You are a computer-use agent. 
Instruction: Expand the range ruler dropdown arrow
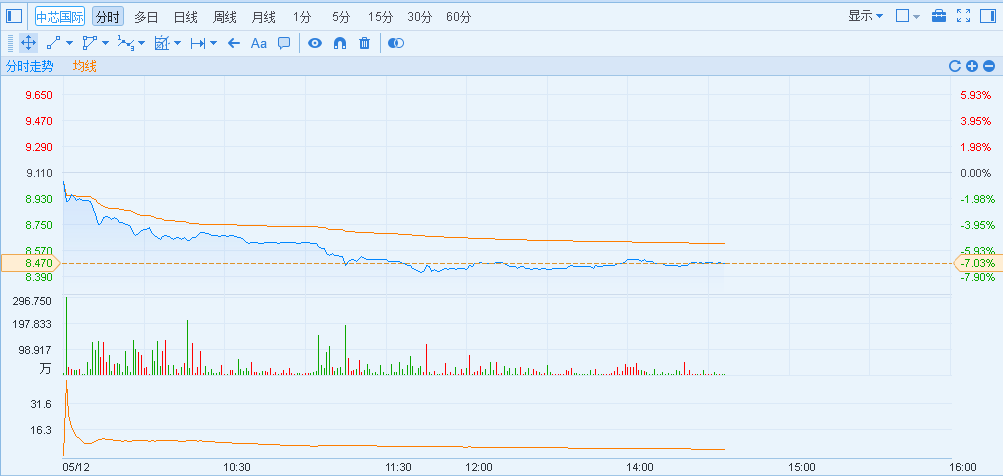214,44
